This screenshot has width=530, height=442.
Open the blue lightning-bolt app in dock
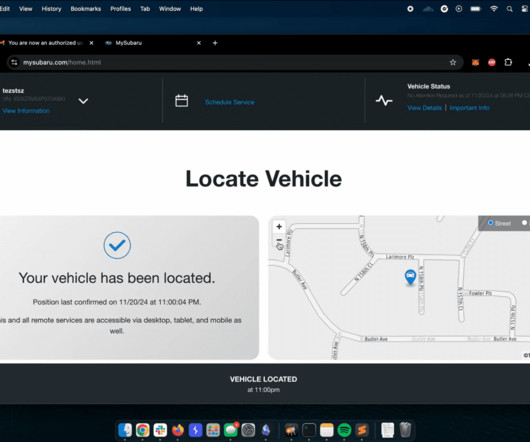(195, 430)
